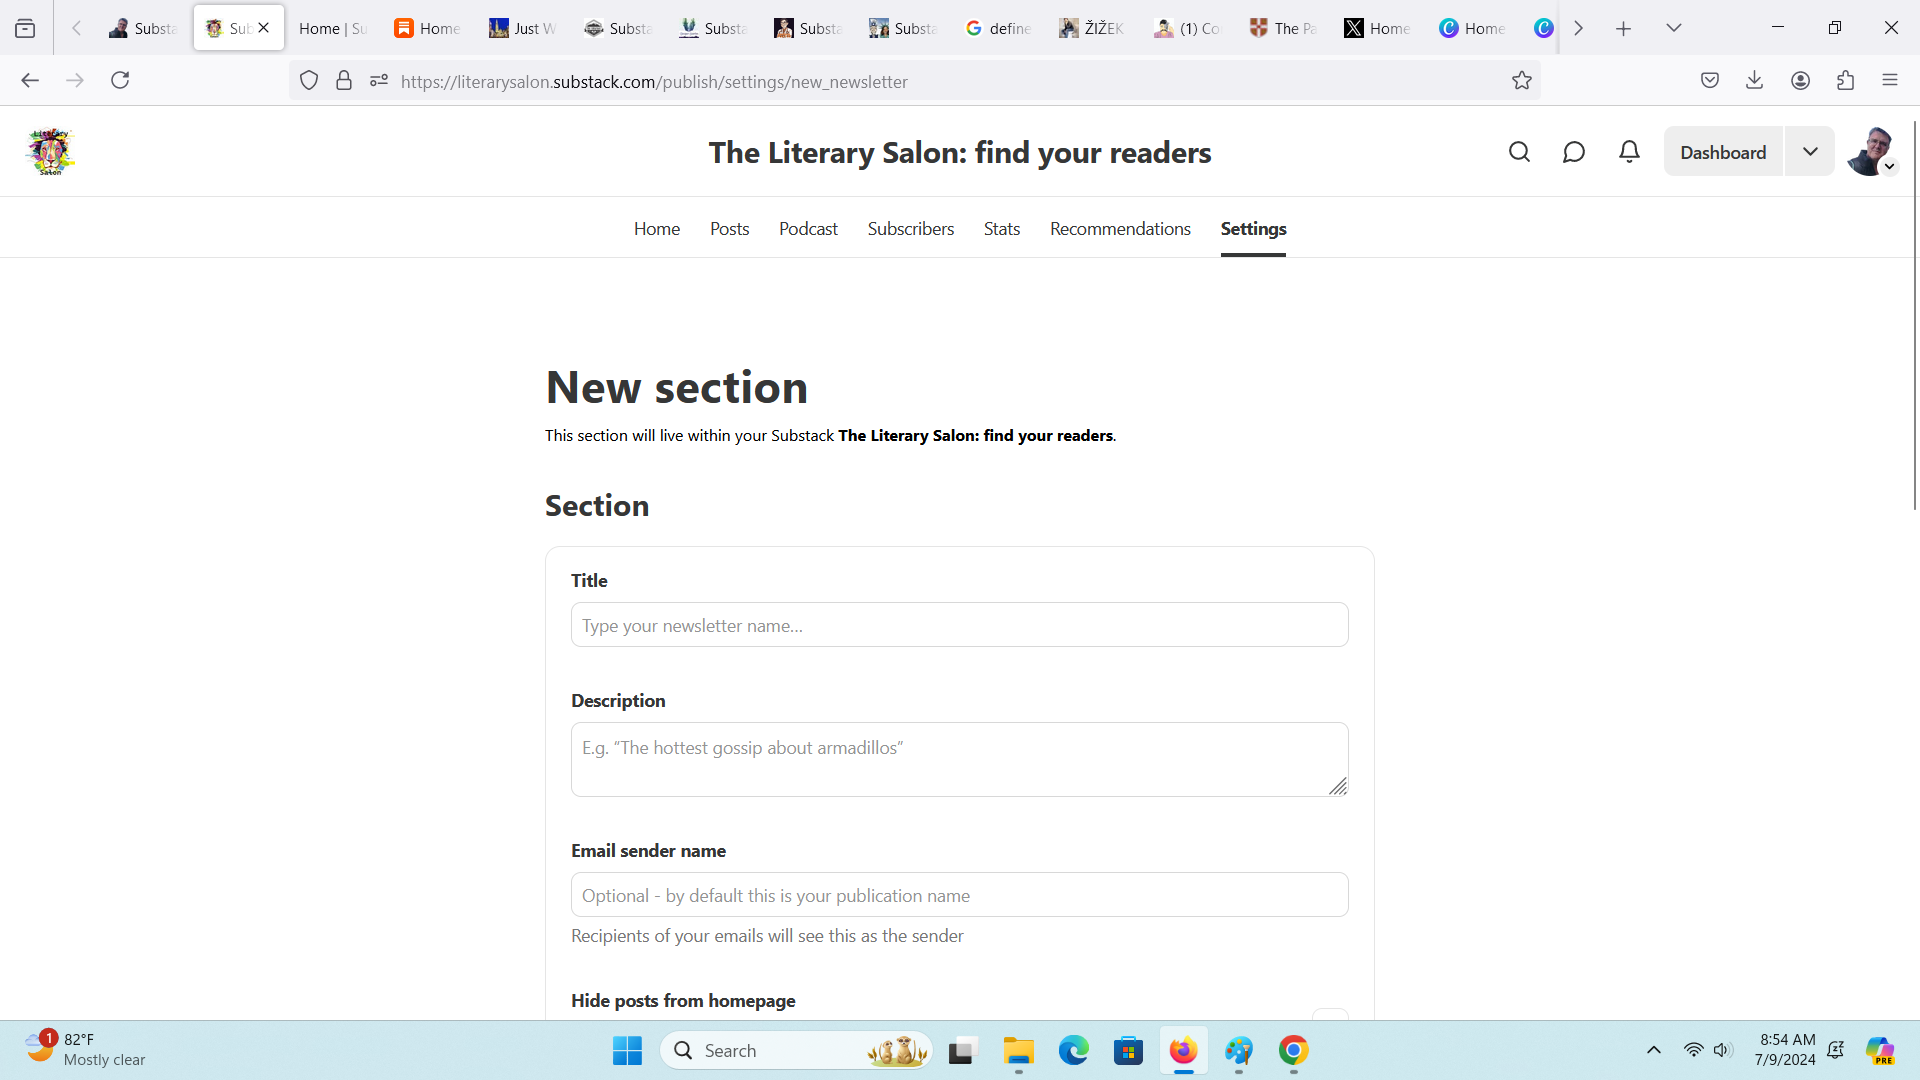Screen dimensions: 1920x1080
Task: Bookmark this page with the star icon
Action: point(1521,81)
